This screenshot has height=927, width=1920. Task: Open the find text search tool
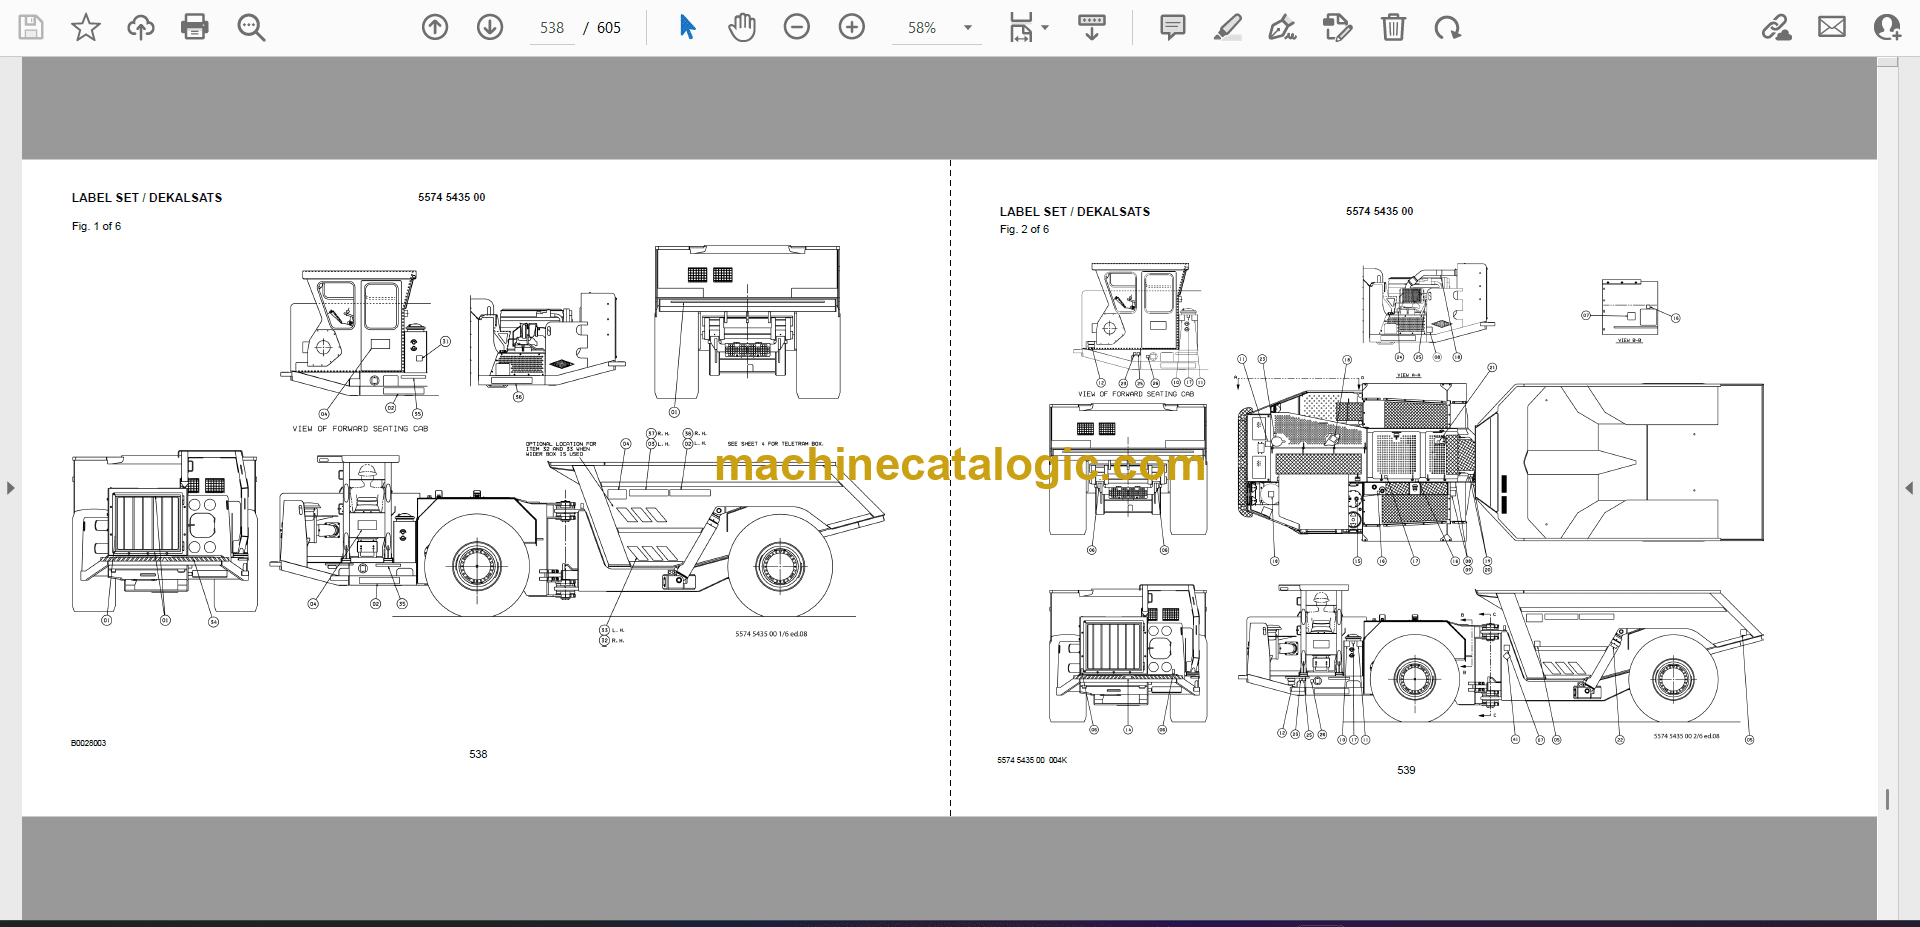click(251, 27)
